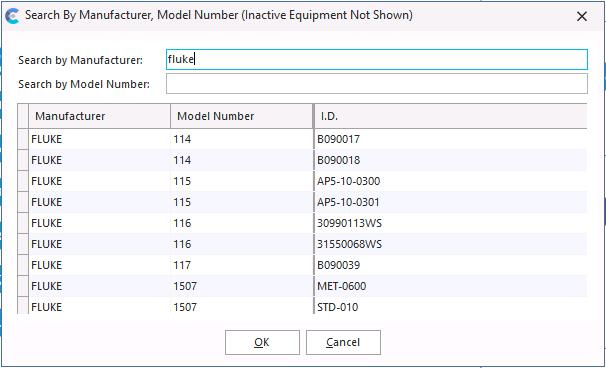
Task: Click the row selector for AP5-10-0300 row
Action: coord(23,181)
